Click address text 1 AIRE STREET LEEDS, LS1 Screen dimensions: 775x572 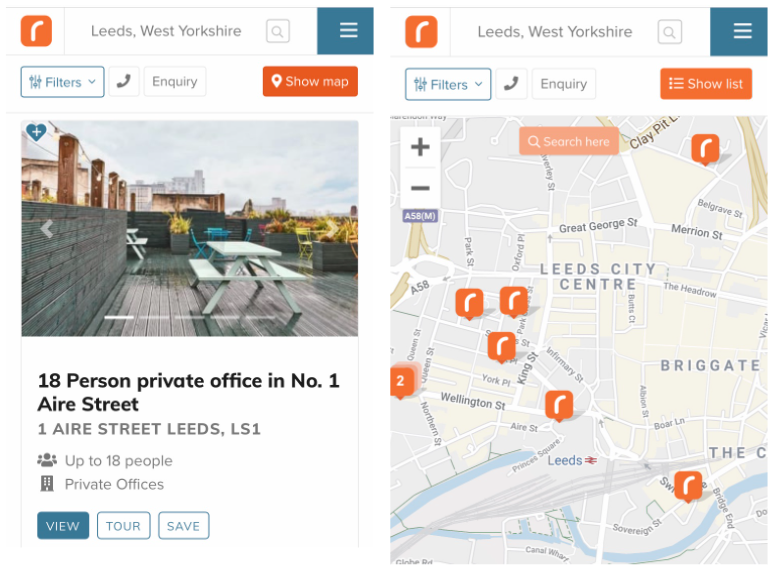(x=149, y=429)
